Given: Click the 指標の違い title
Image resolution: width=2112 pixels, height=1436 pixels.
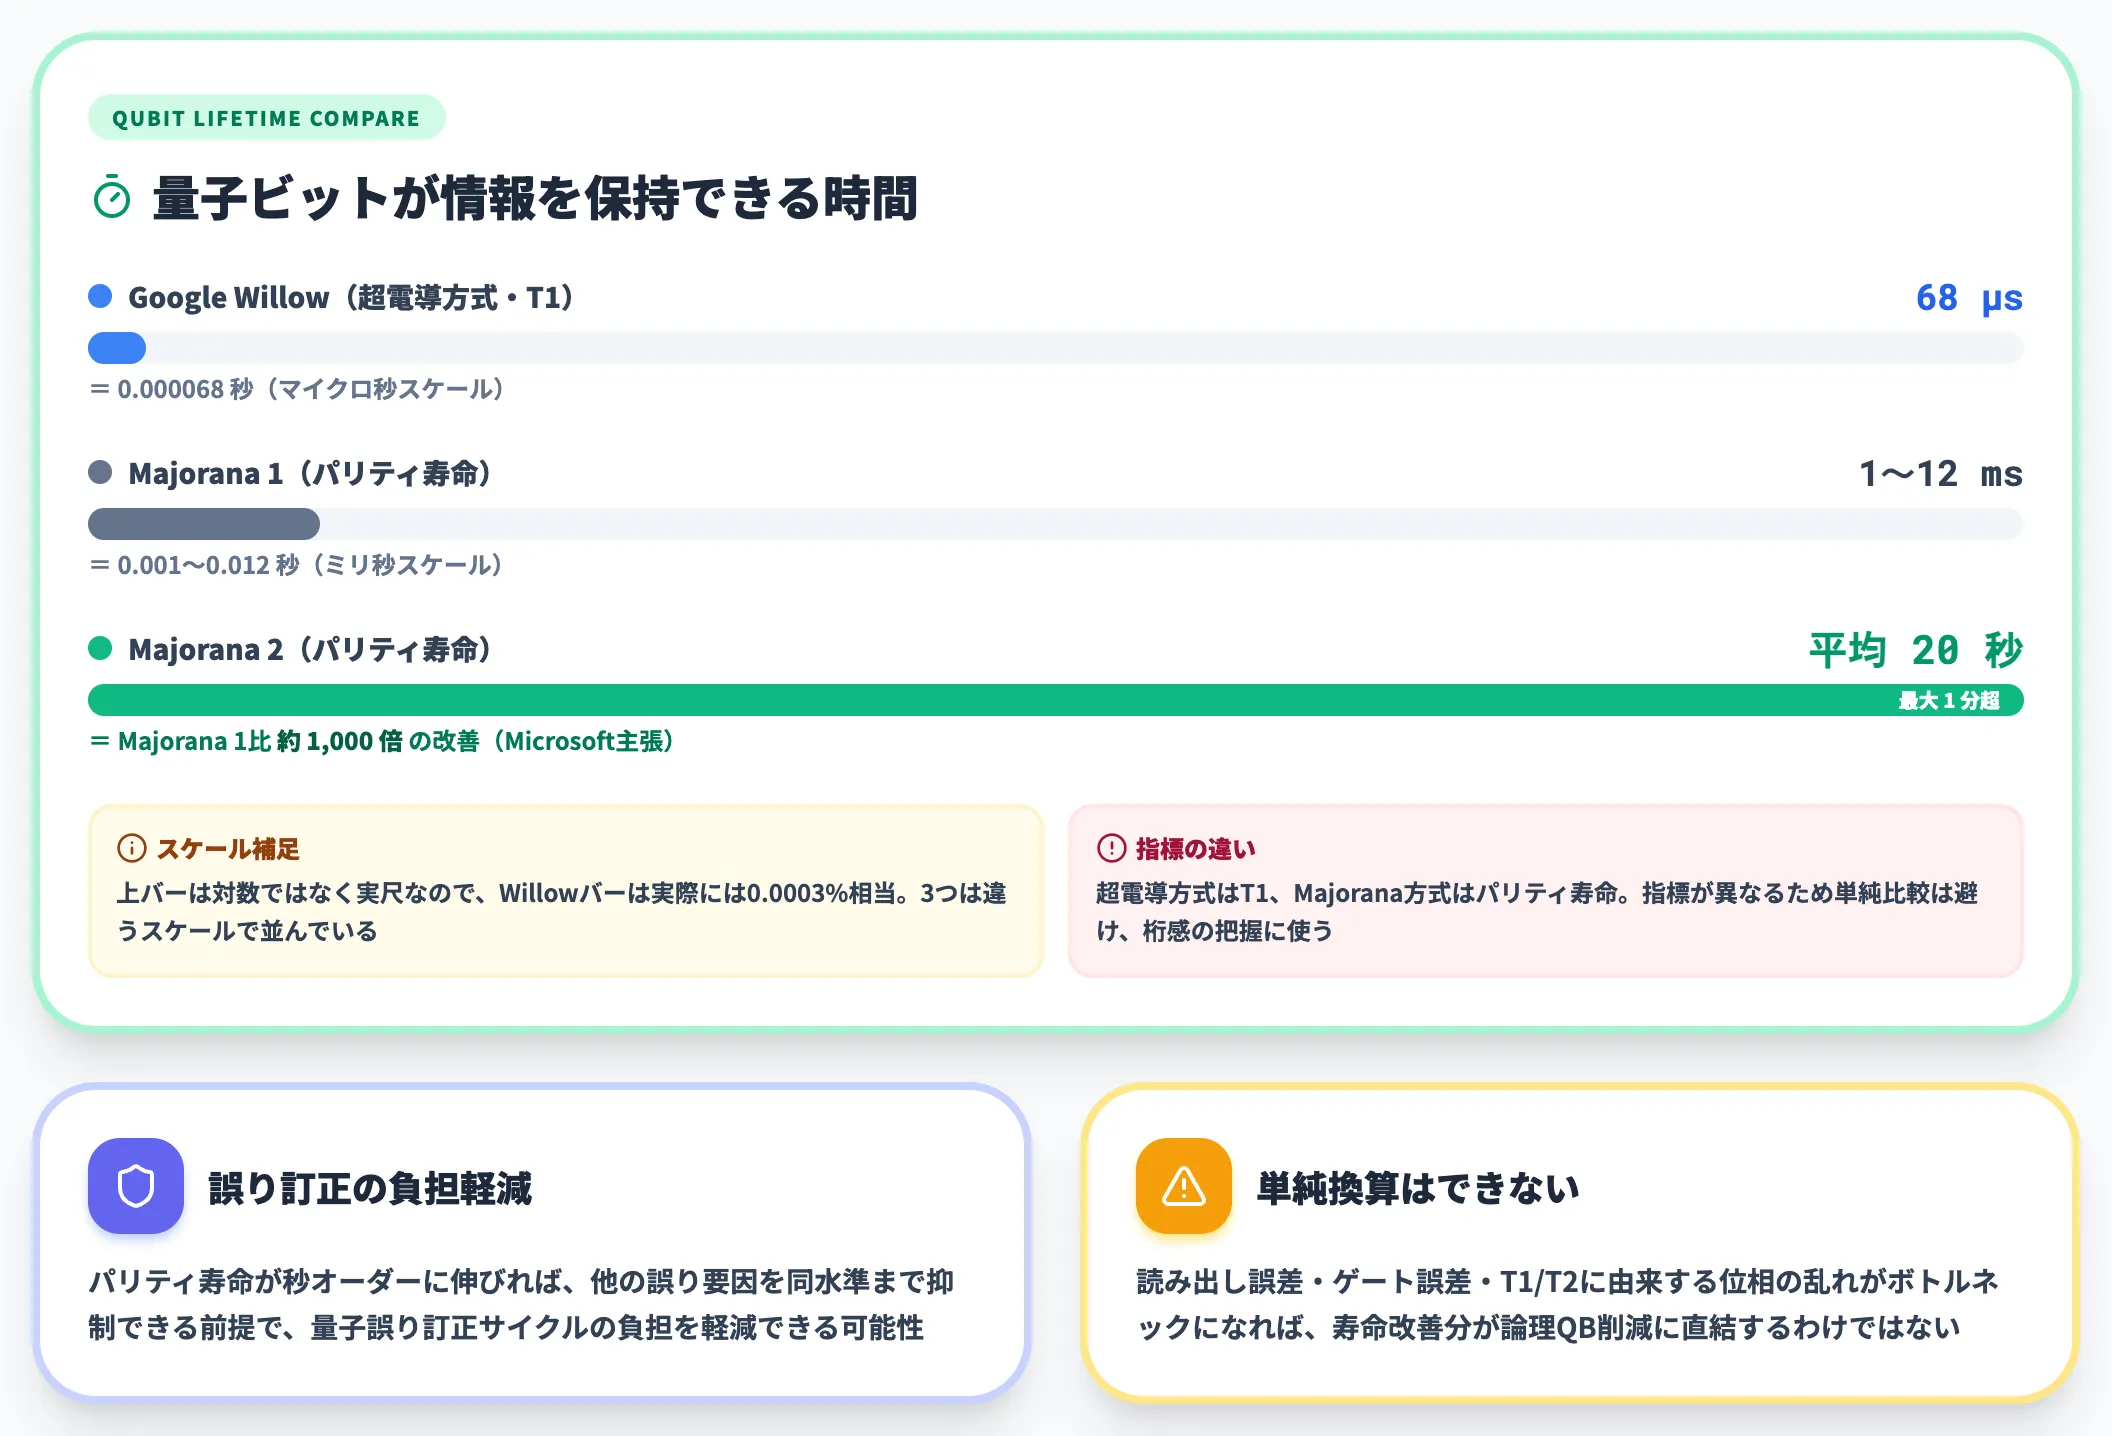Looking at the screenshot, I should pyautogui.click(x=1195, y=849).
